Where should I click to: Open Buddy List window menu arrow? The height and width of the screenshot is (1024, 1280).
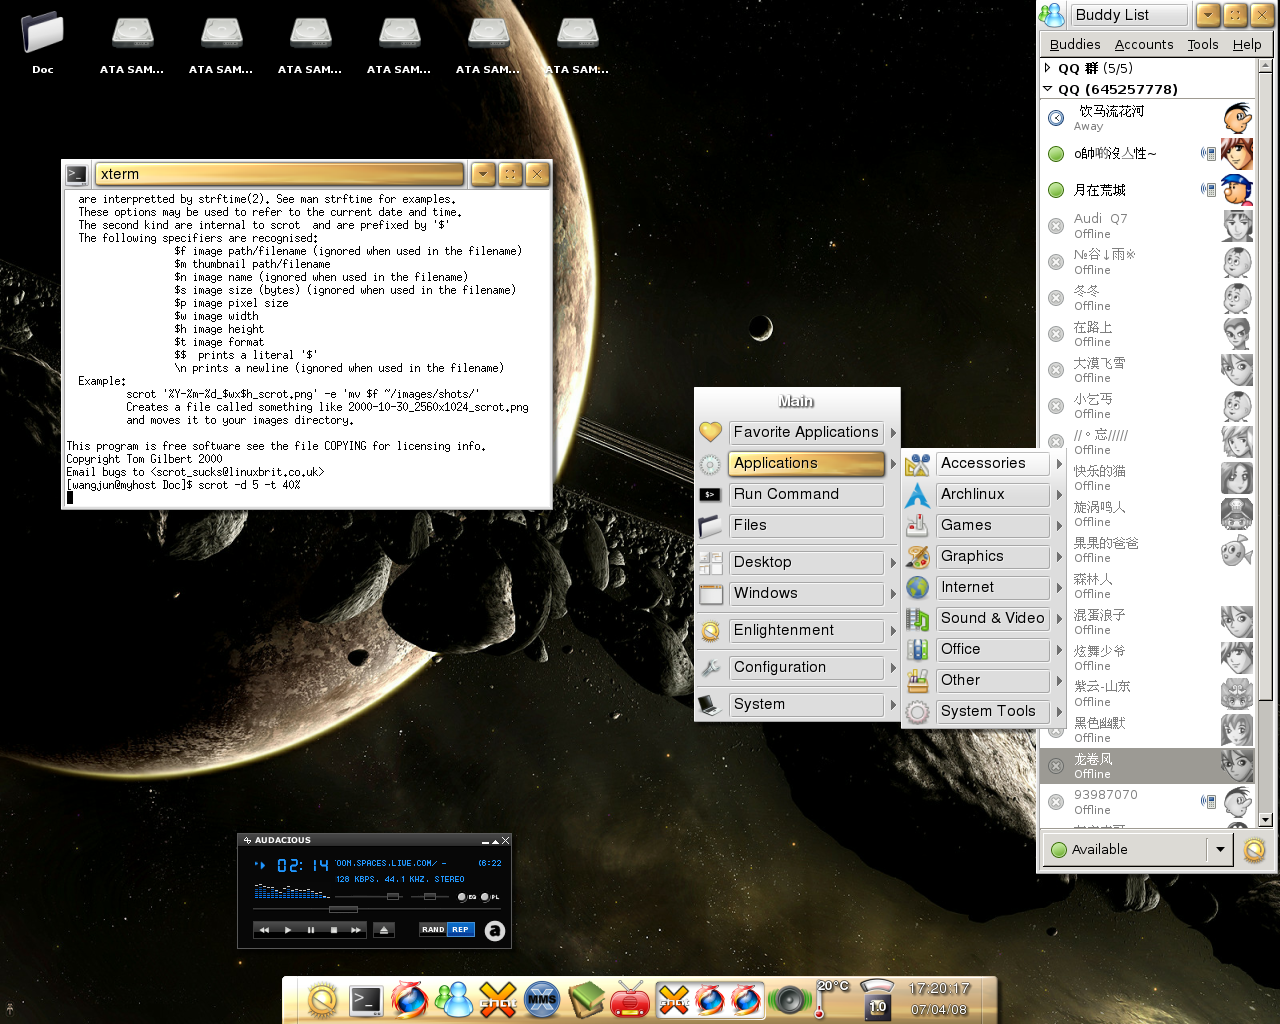point(1208,15)
